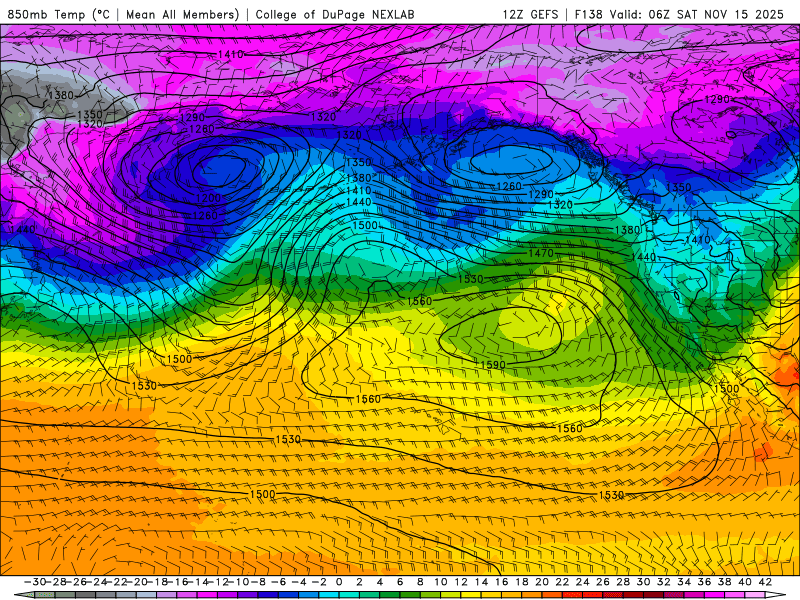800x600 pixels.
Task: Select the -20 value on the color scale
Action: tap(137, 582)
